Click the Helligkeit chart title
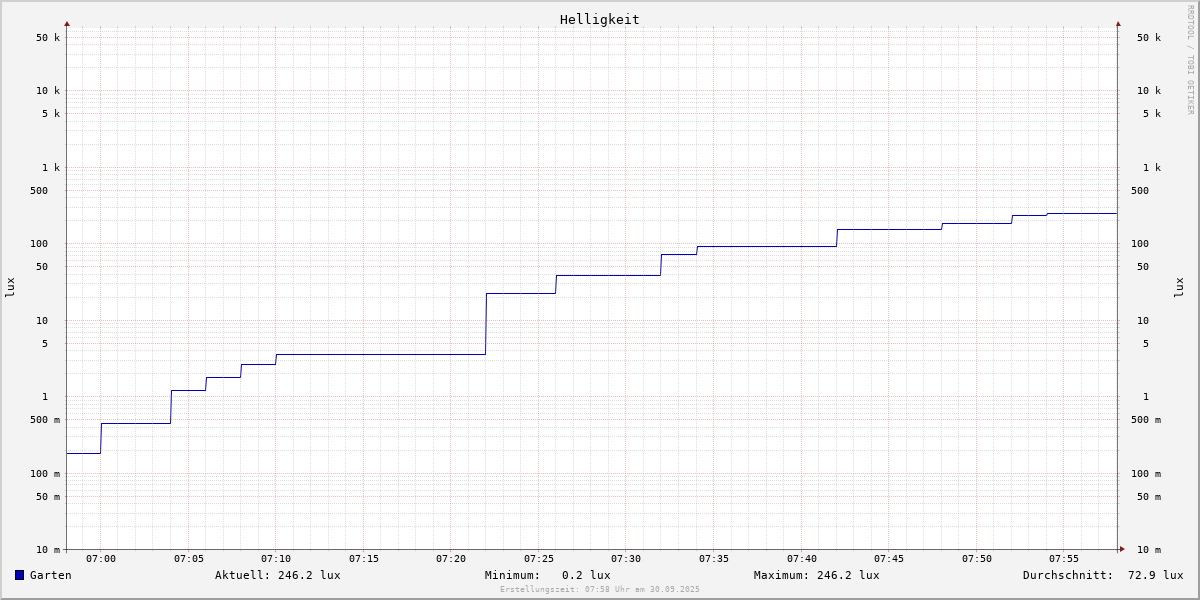The height and width of the screenshot is (600, 1200). pos(600,19)
